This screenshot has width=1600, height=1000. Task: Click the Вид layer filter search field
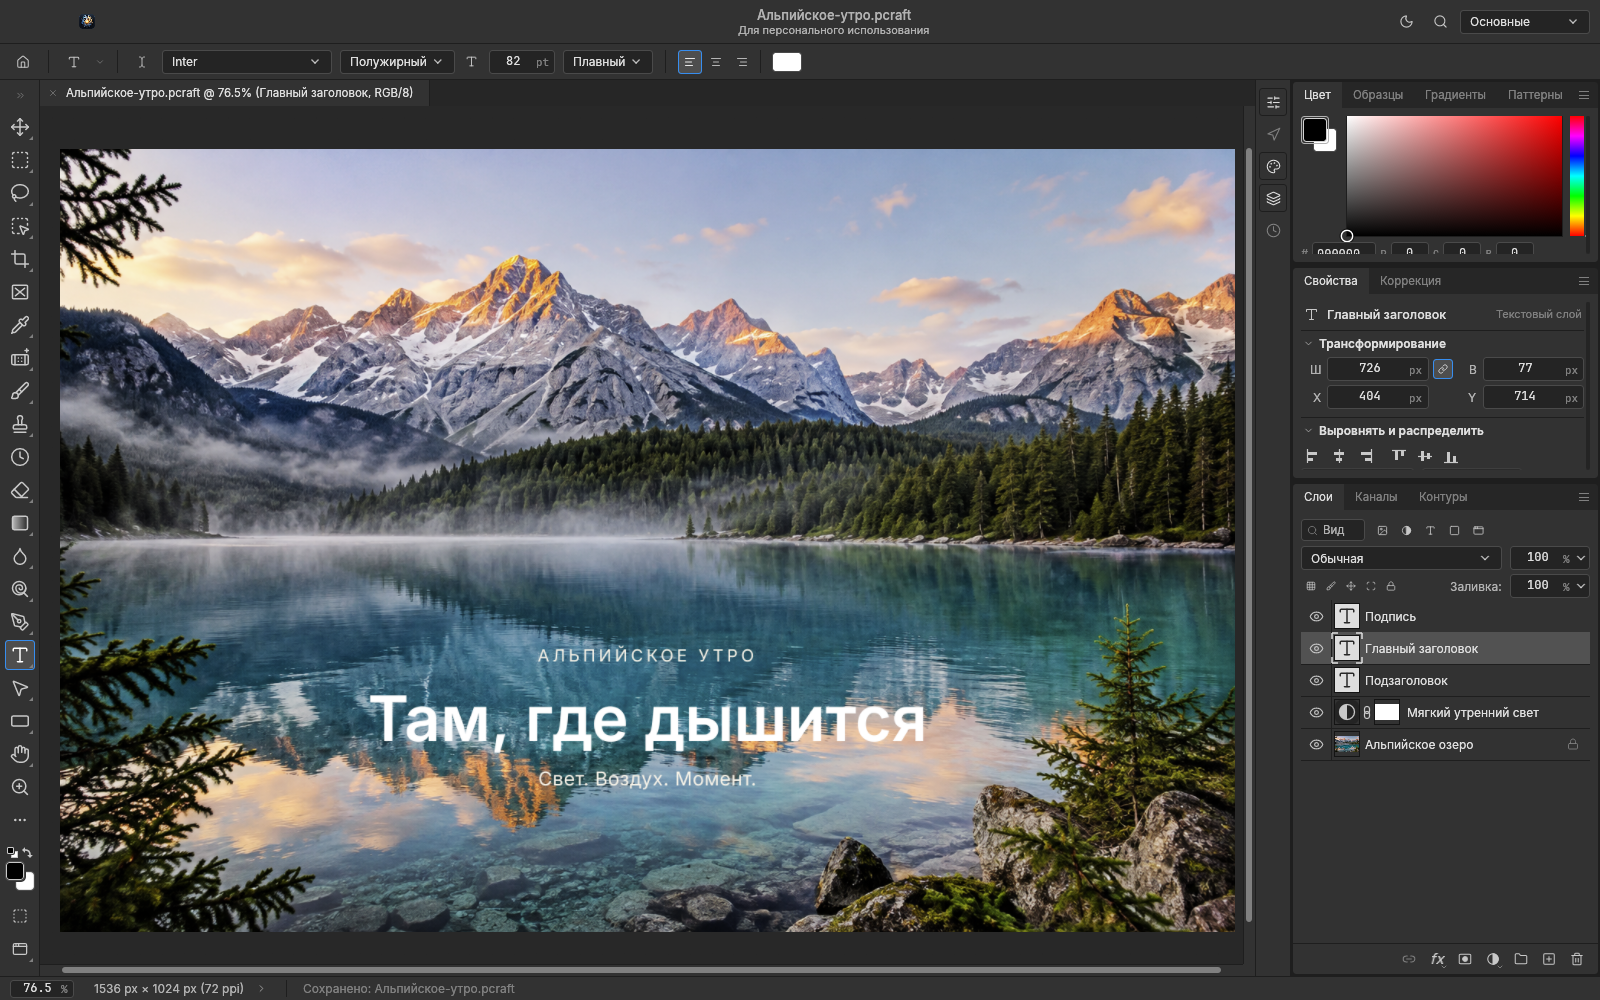[x=1333, y=530]
